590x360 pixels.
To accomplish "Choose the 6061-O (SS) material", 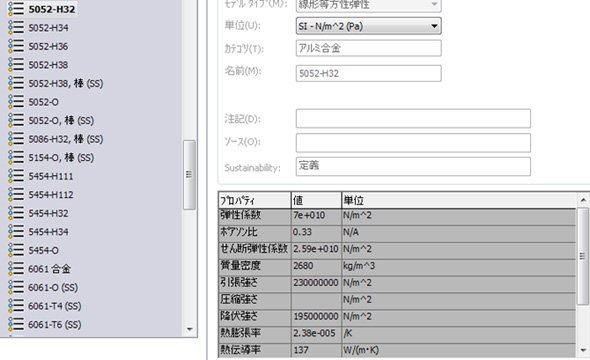I will click(53, 287).
